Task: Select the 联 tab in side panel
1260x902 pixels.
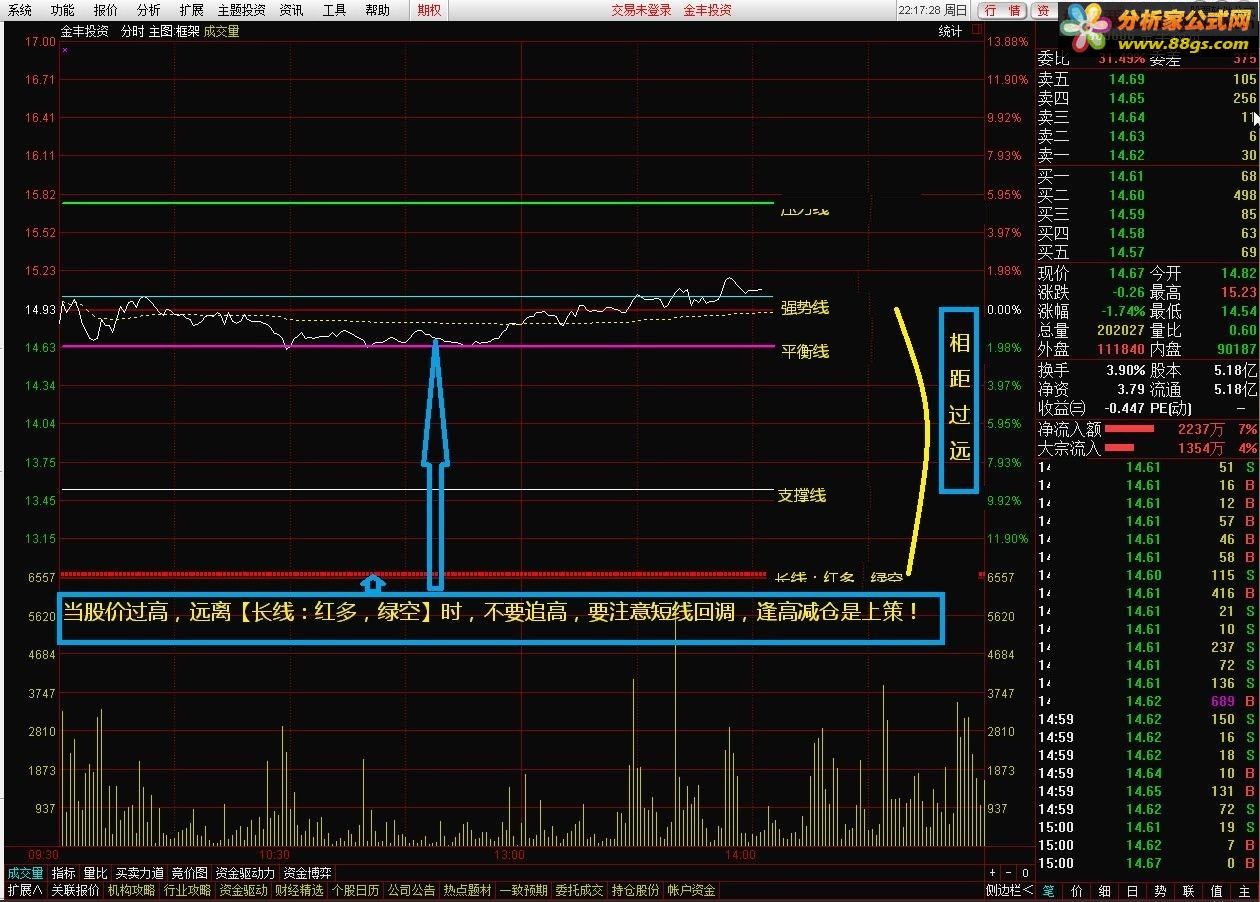Action: (1188, 890)
